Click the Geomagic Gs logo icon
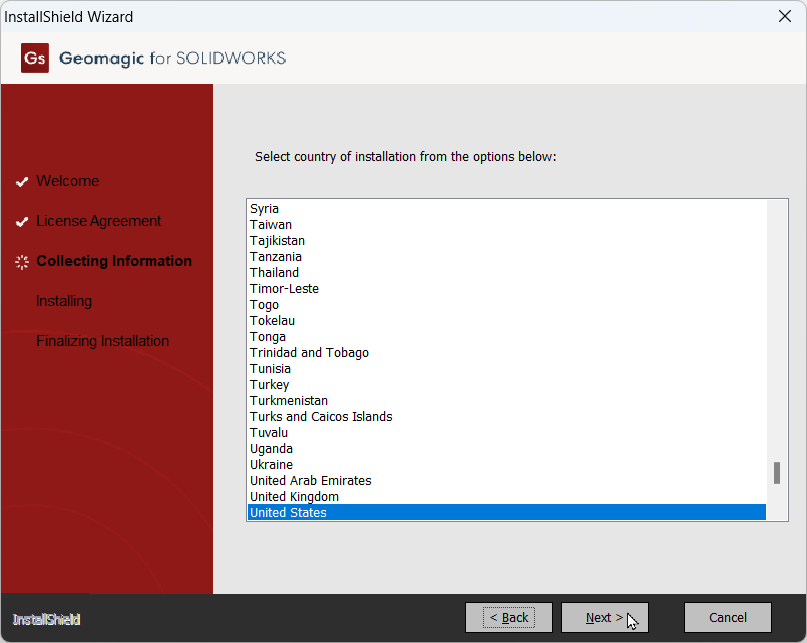 (35, 58)
